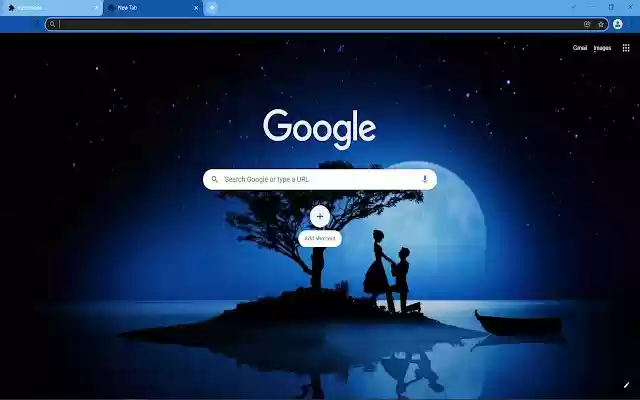Image resolution: width=640 pixels, height=400 pixels.
Task: Share this page from address bar
Action: (x=587, y=24)
